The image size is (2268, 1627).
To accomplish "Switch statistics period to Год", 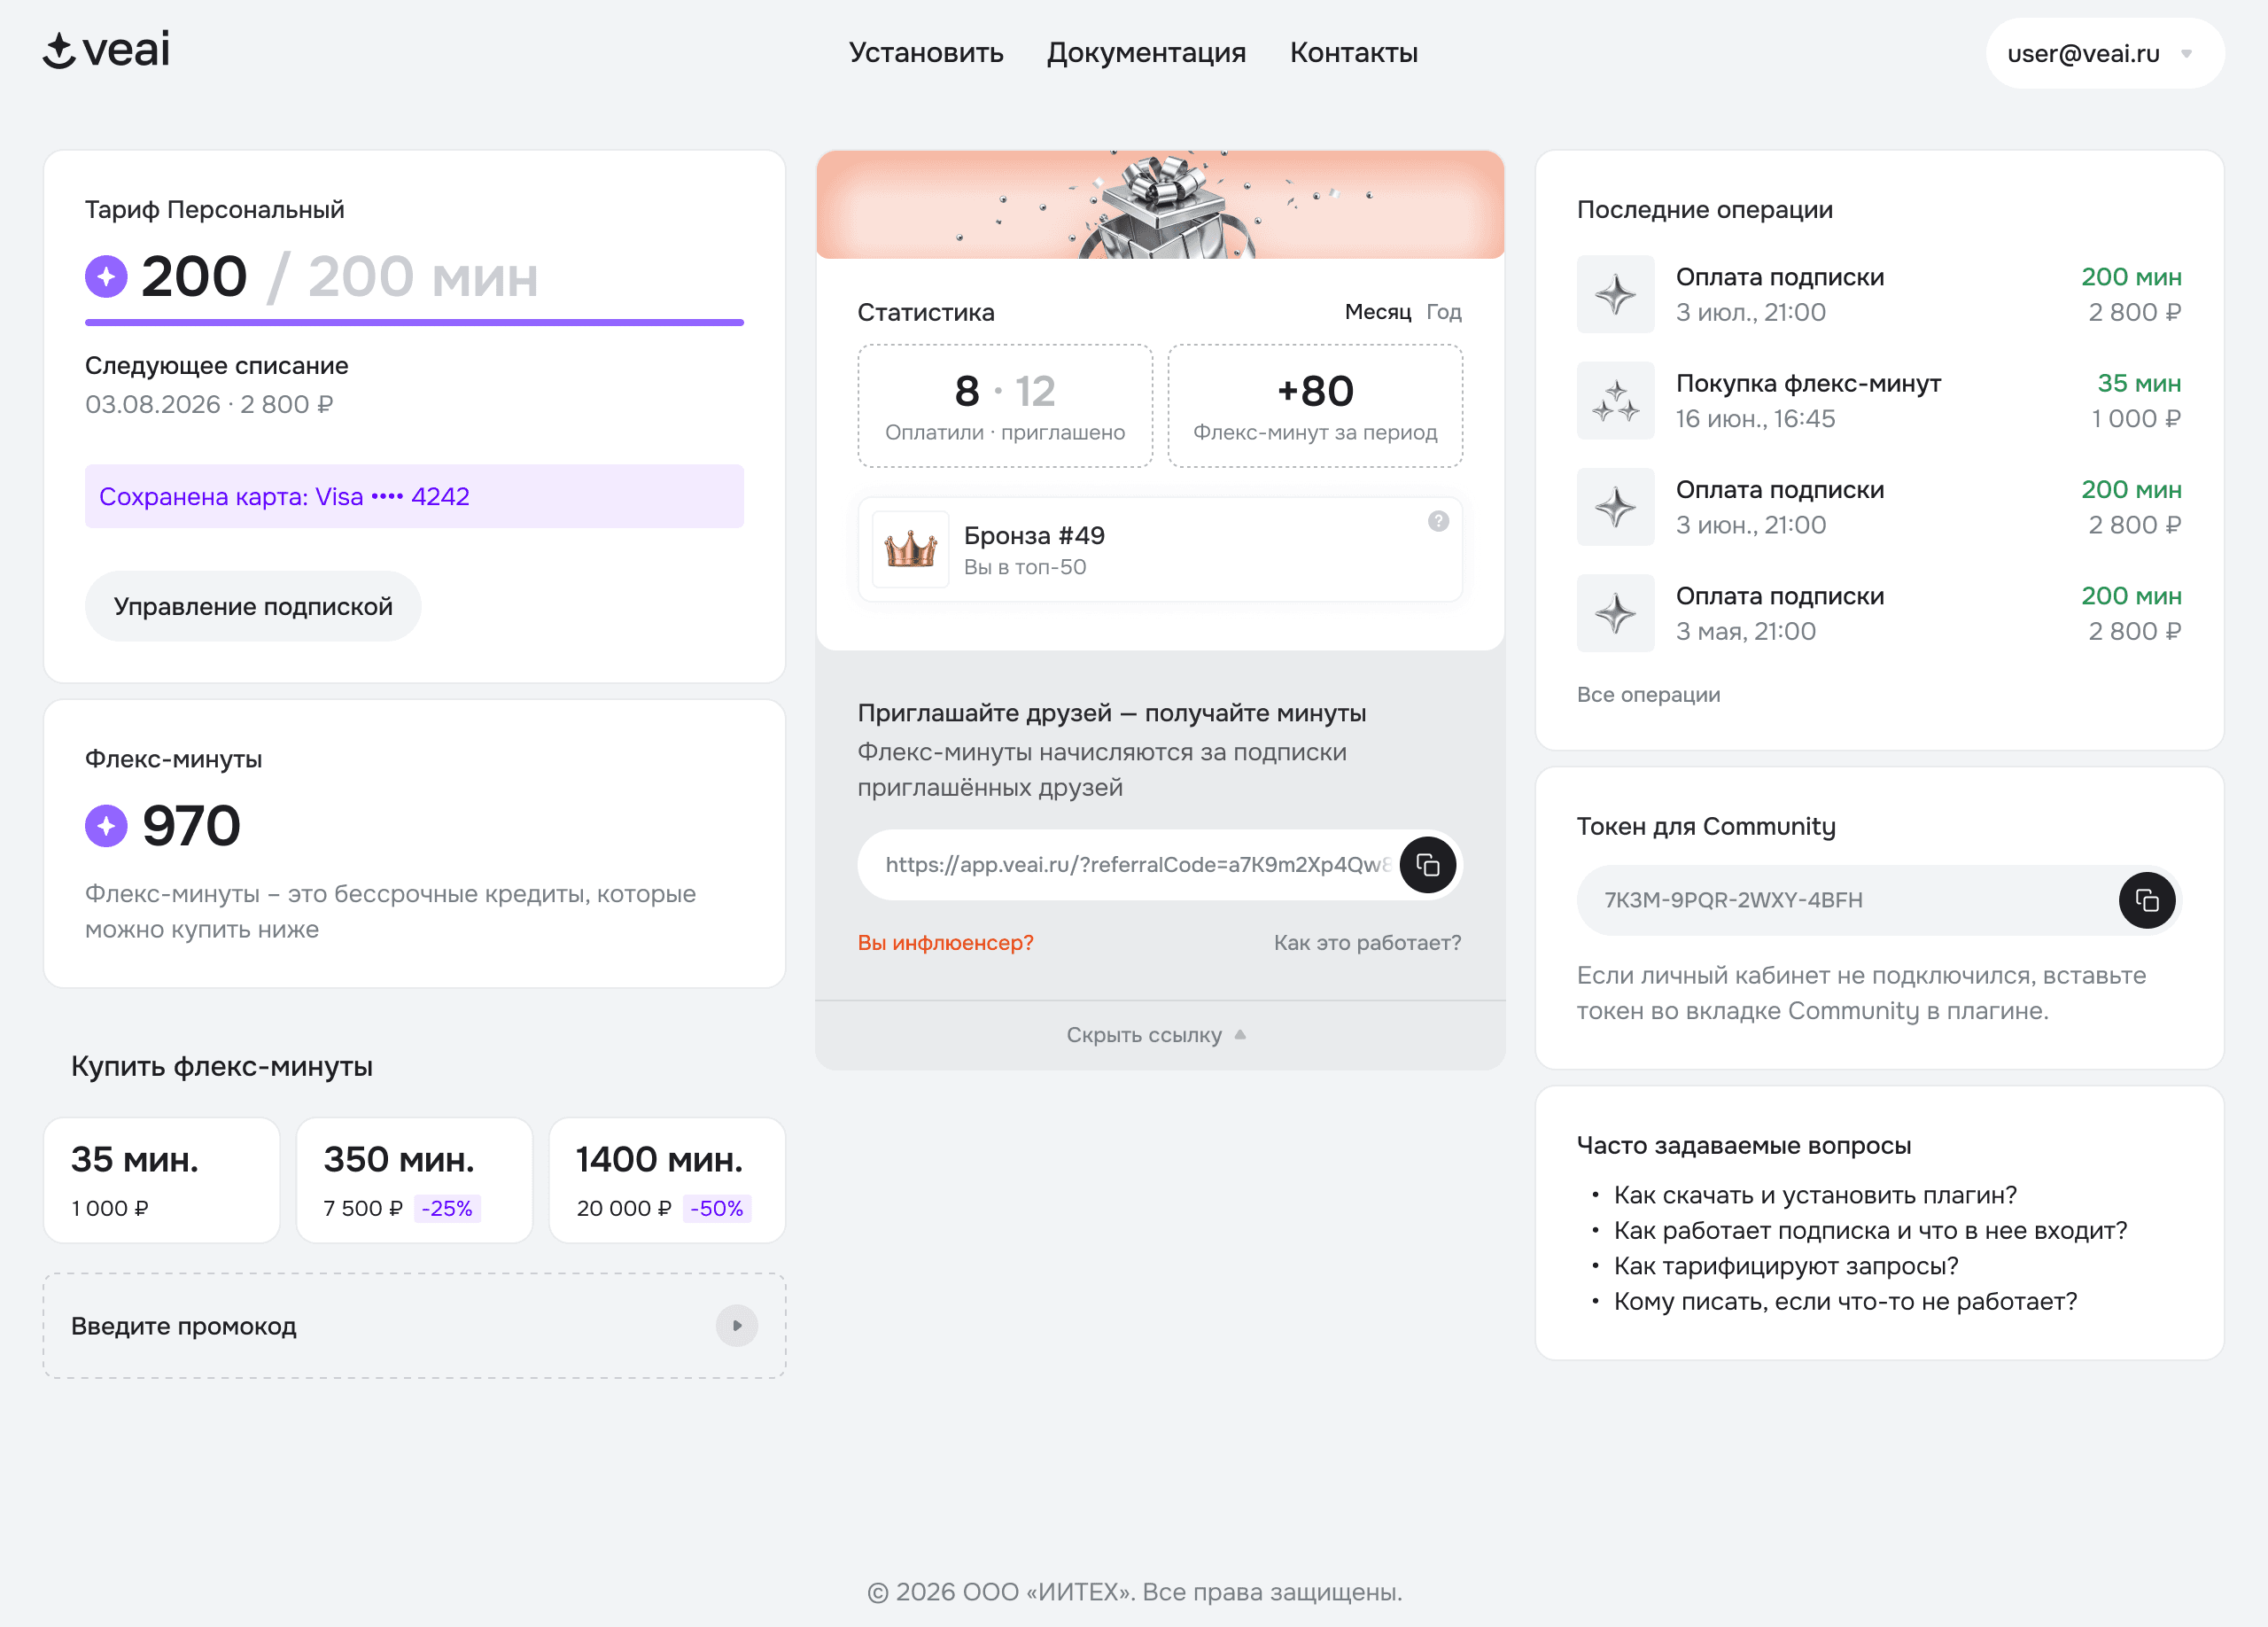I will pyautogui.click(x=1443, y=312).
